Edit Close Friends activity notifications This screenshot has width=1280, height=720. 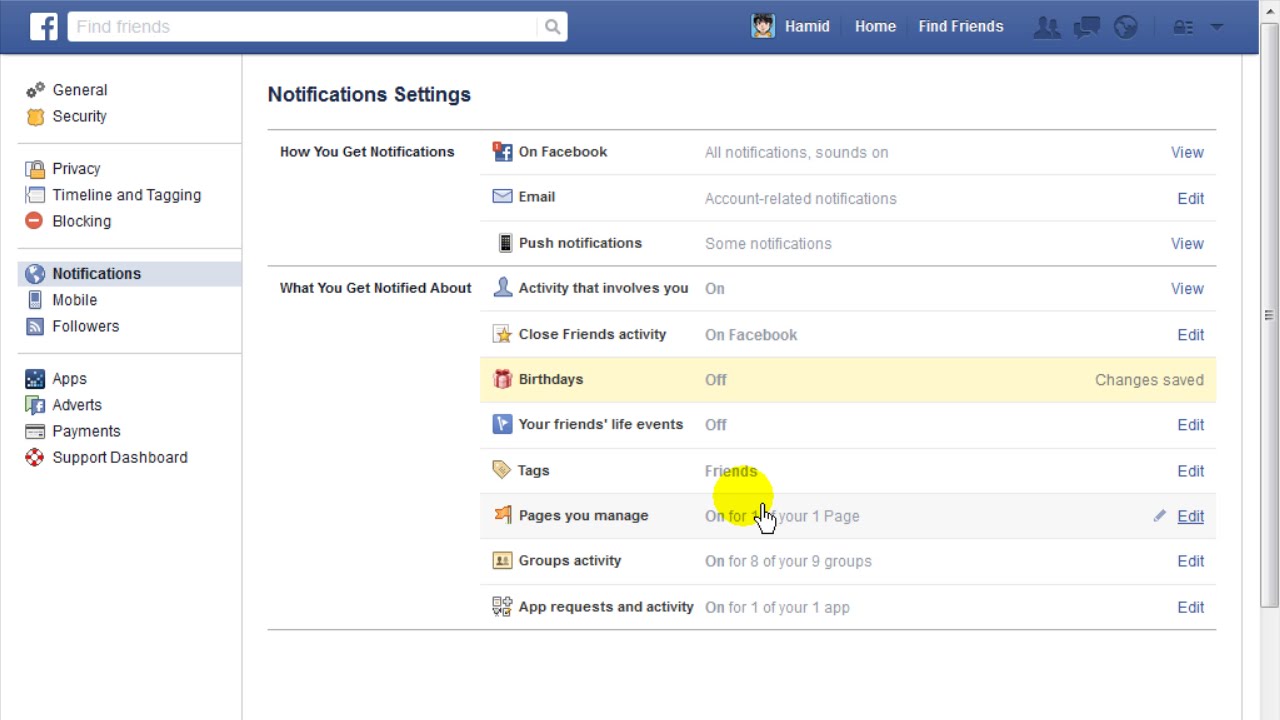1190,335
